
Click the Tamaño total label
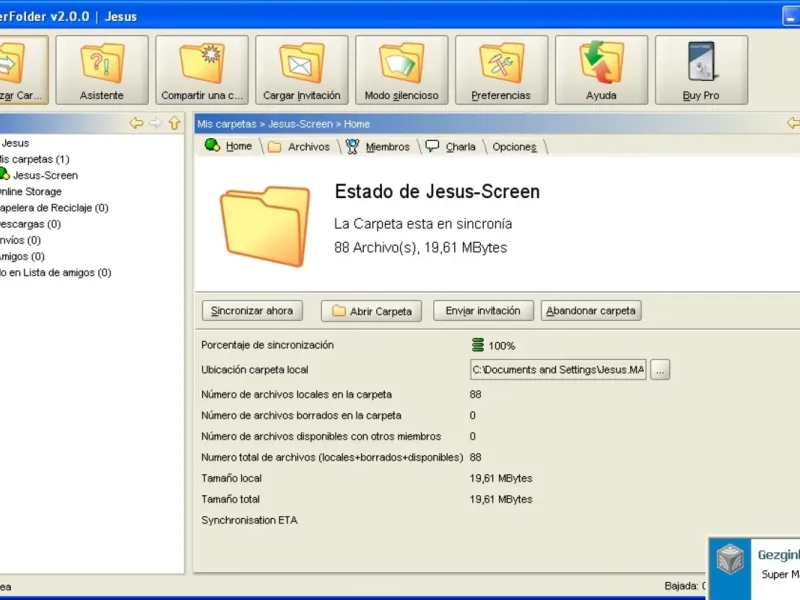pyautogui.click(x=230, y=499)
